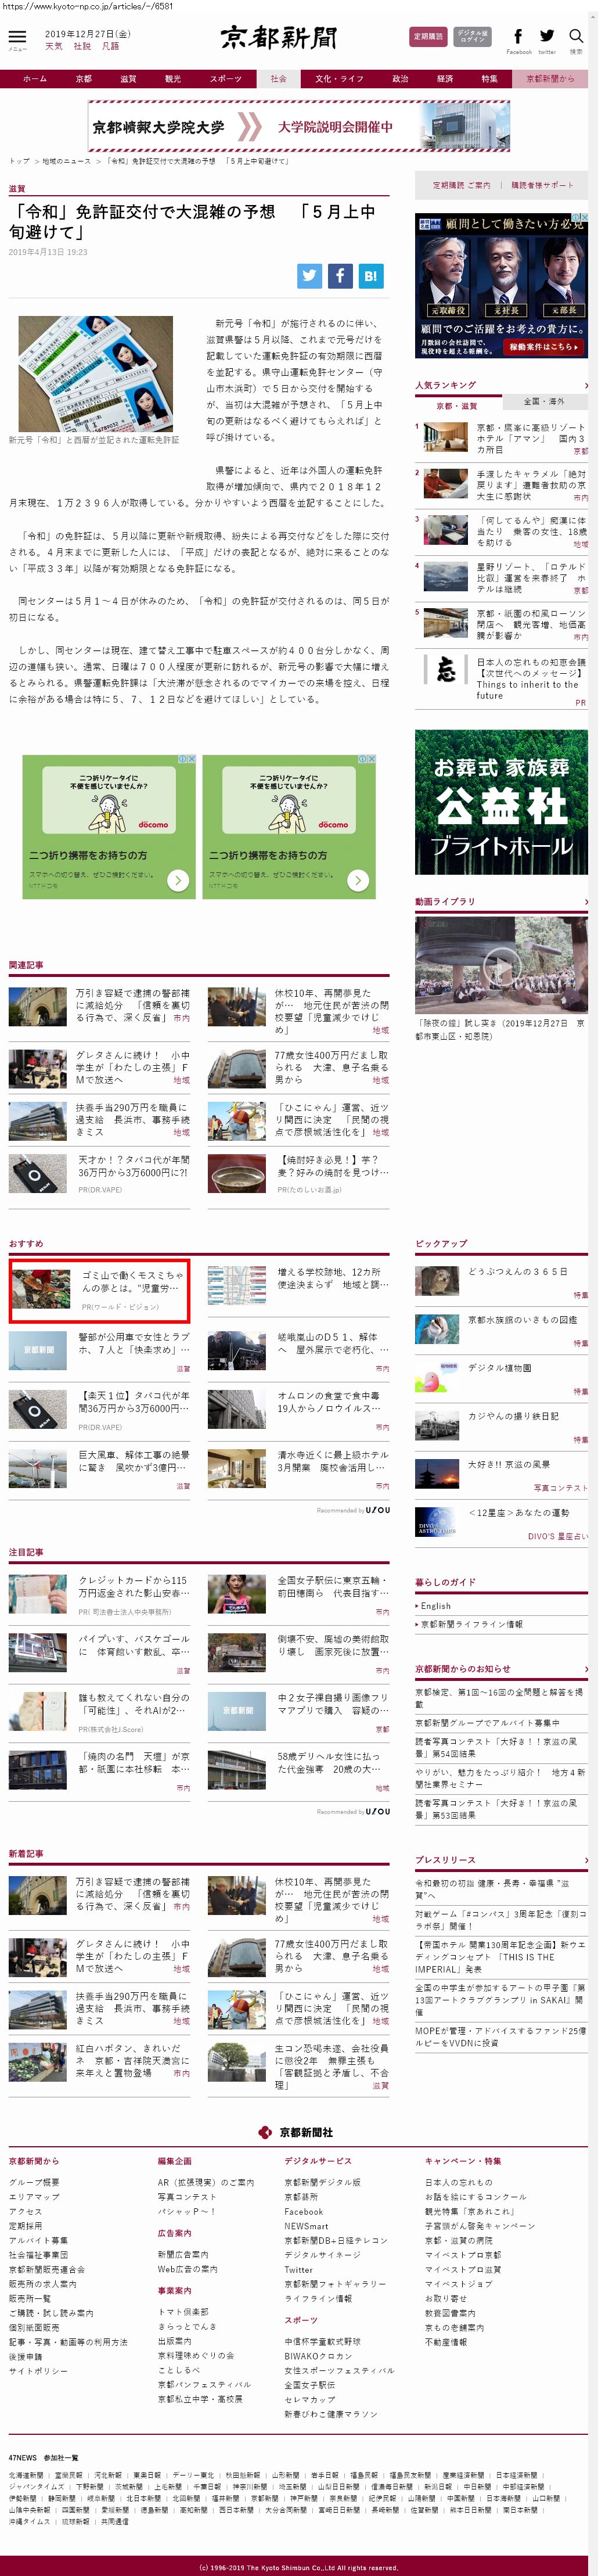Share the article with the blue Twitter button
Image resolution: width=598 pixels, height=2576 pixels.
[309, 277]
